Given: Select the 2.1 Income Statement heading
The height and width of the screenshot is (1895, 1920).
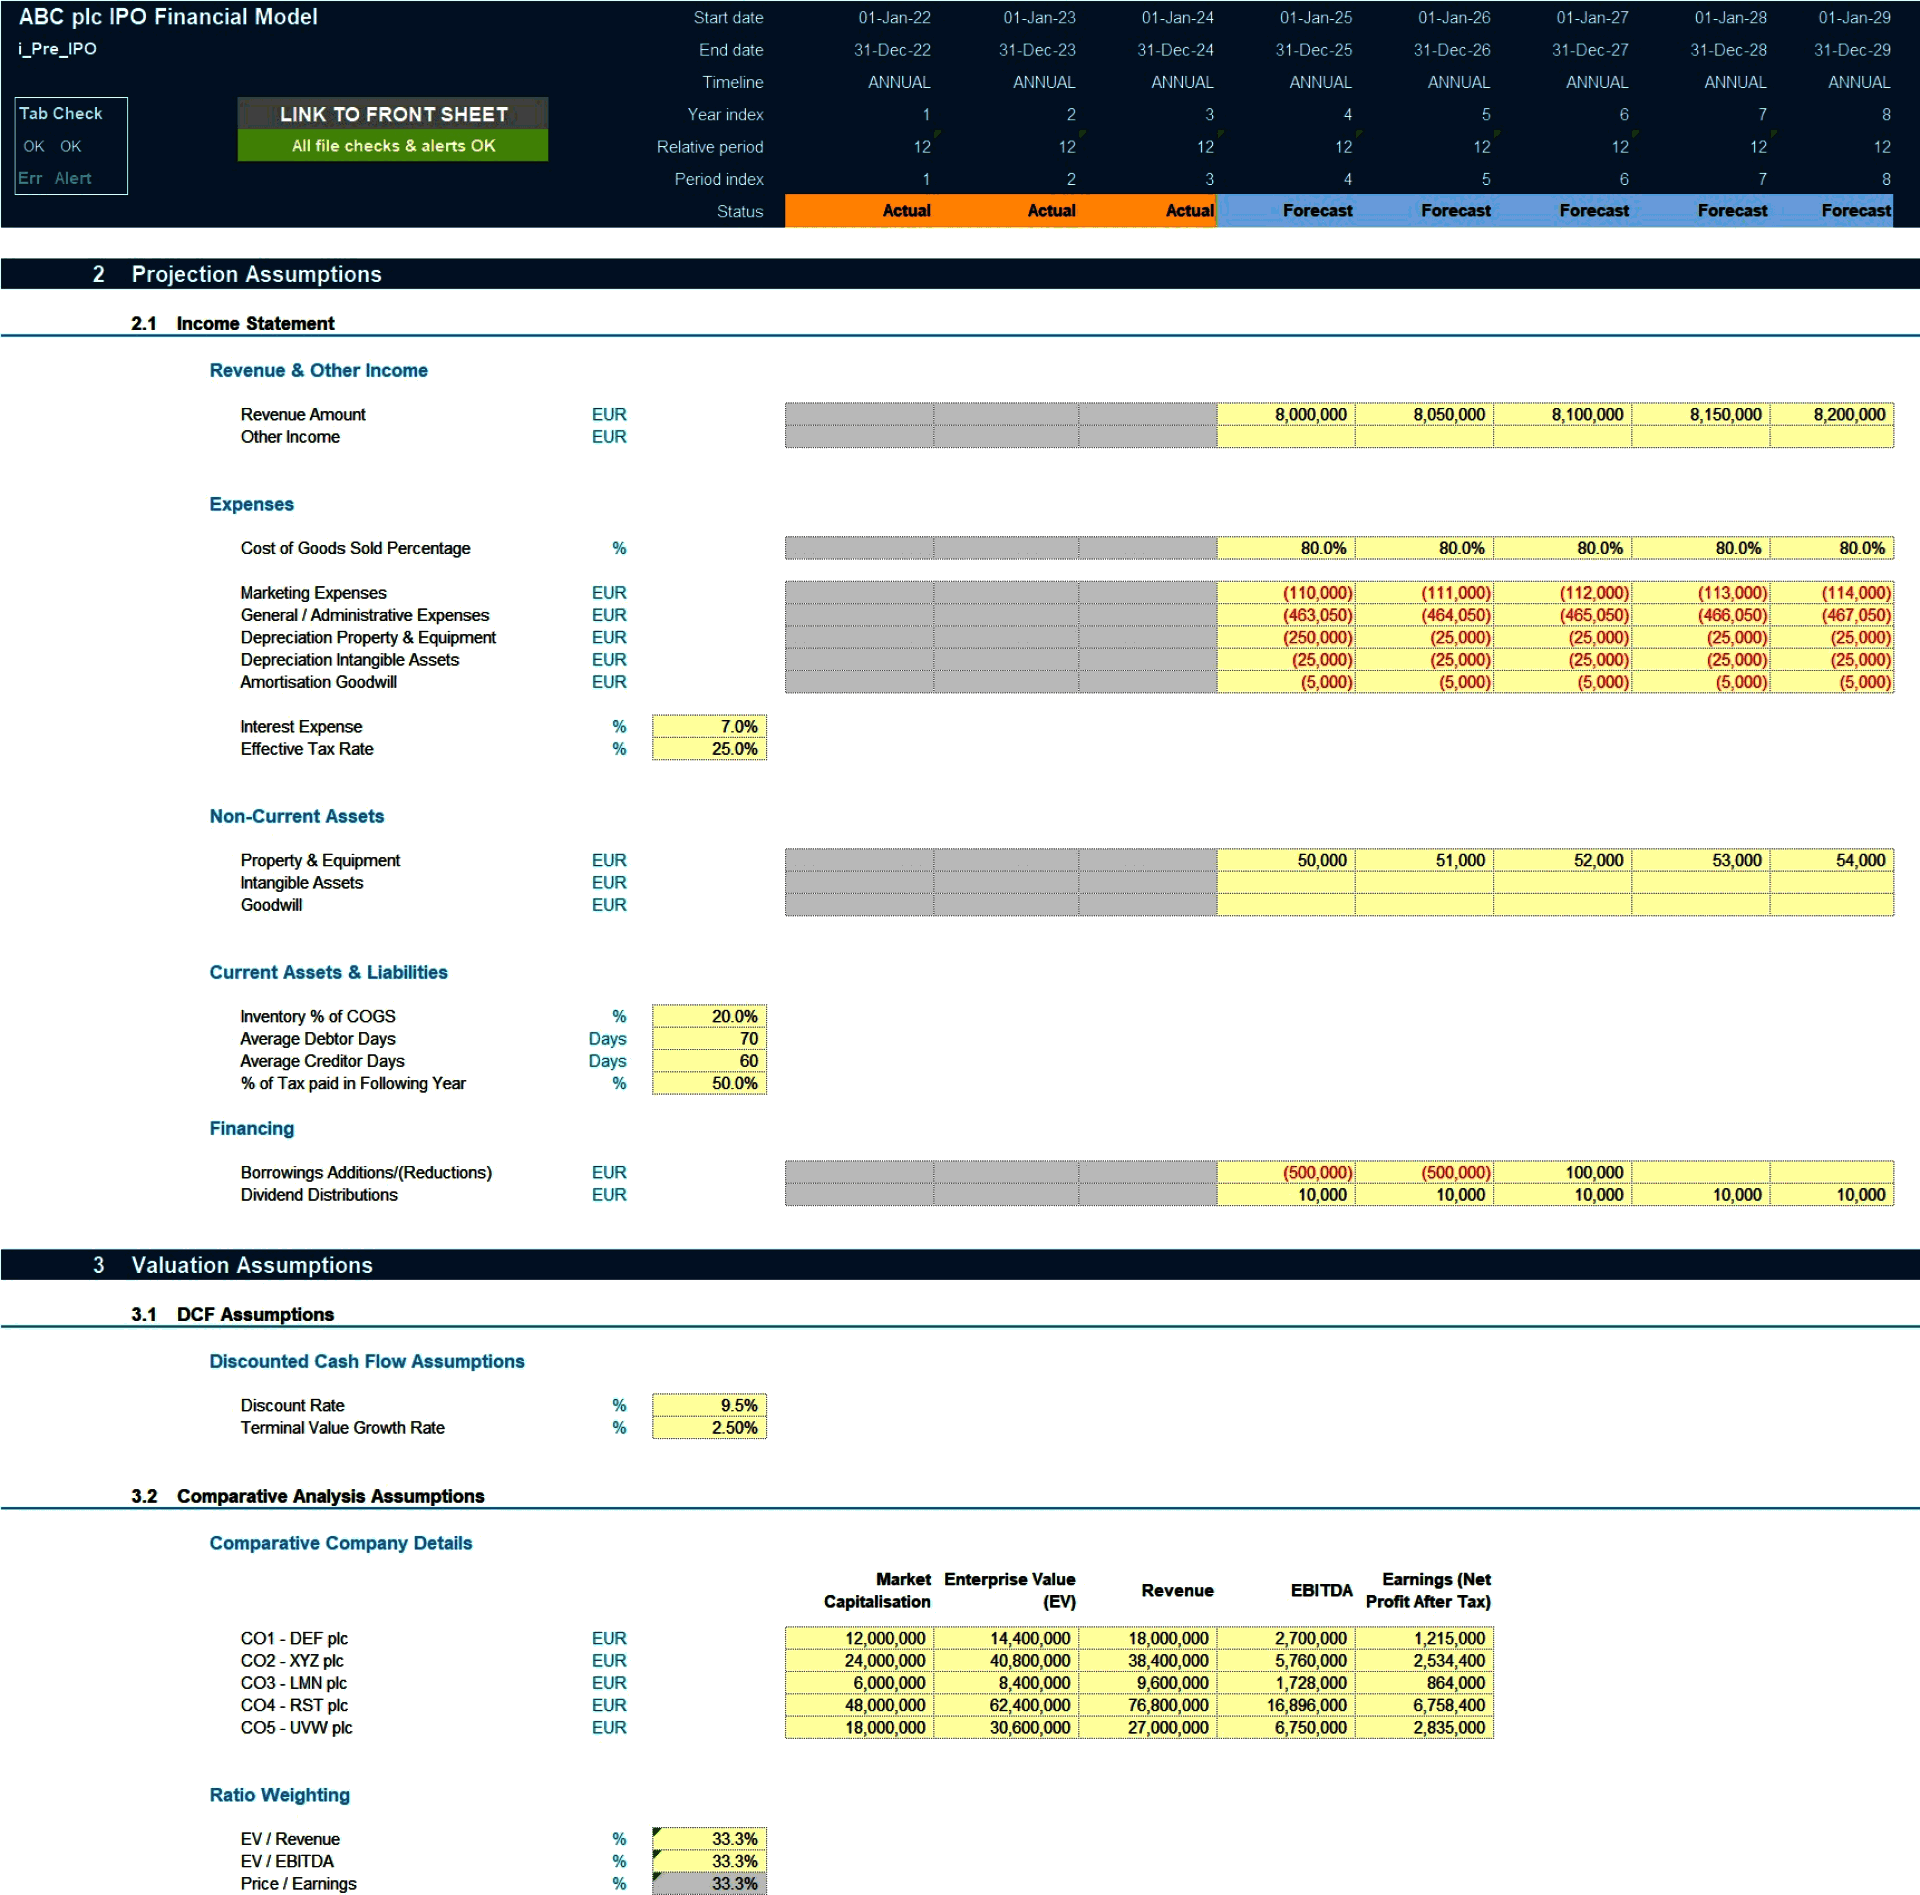Looking at the screenshot, I should (x=233, y=324).
